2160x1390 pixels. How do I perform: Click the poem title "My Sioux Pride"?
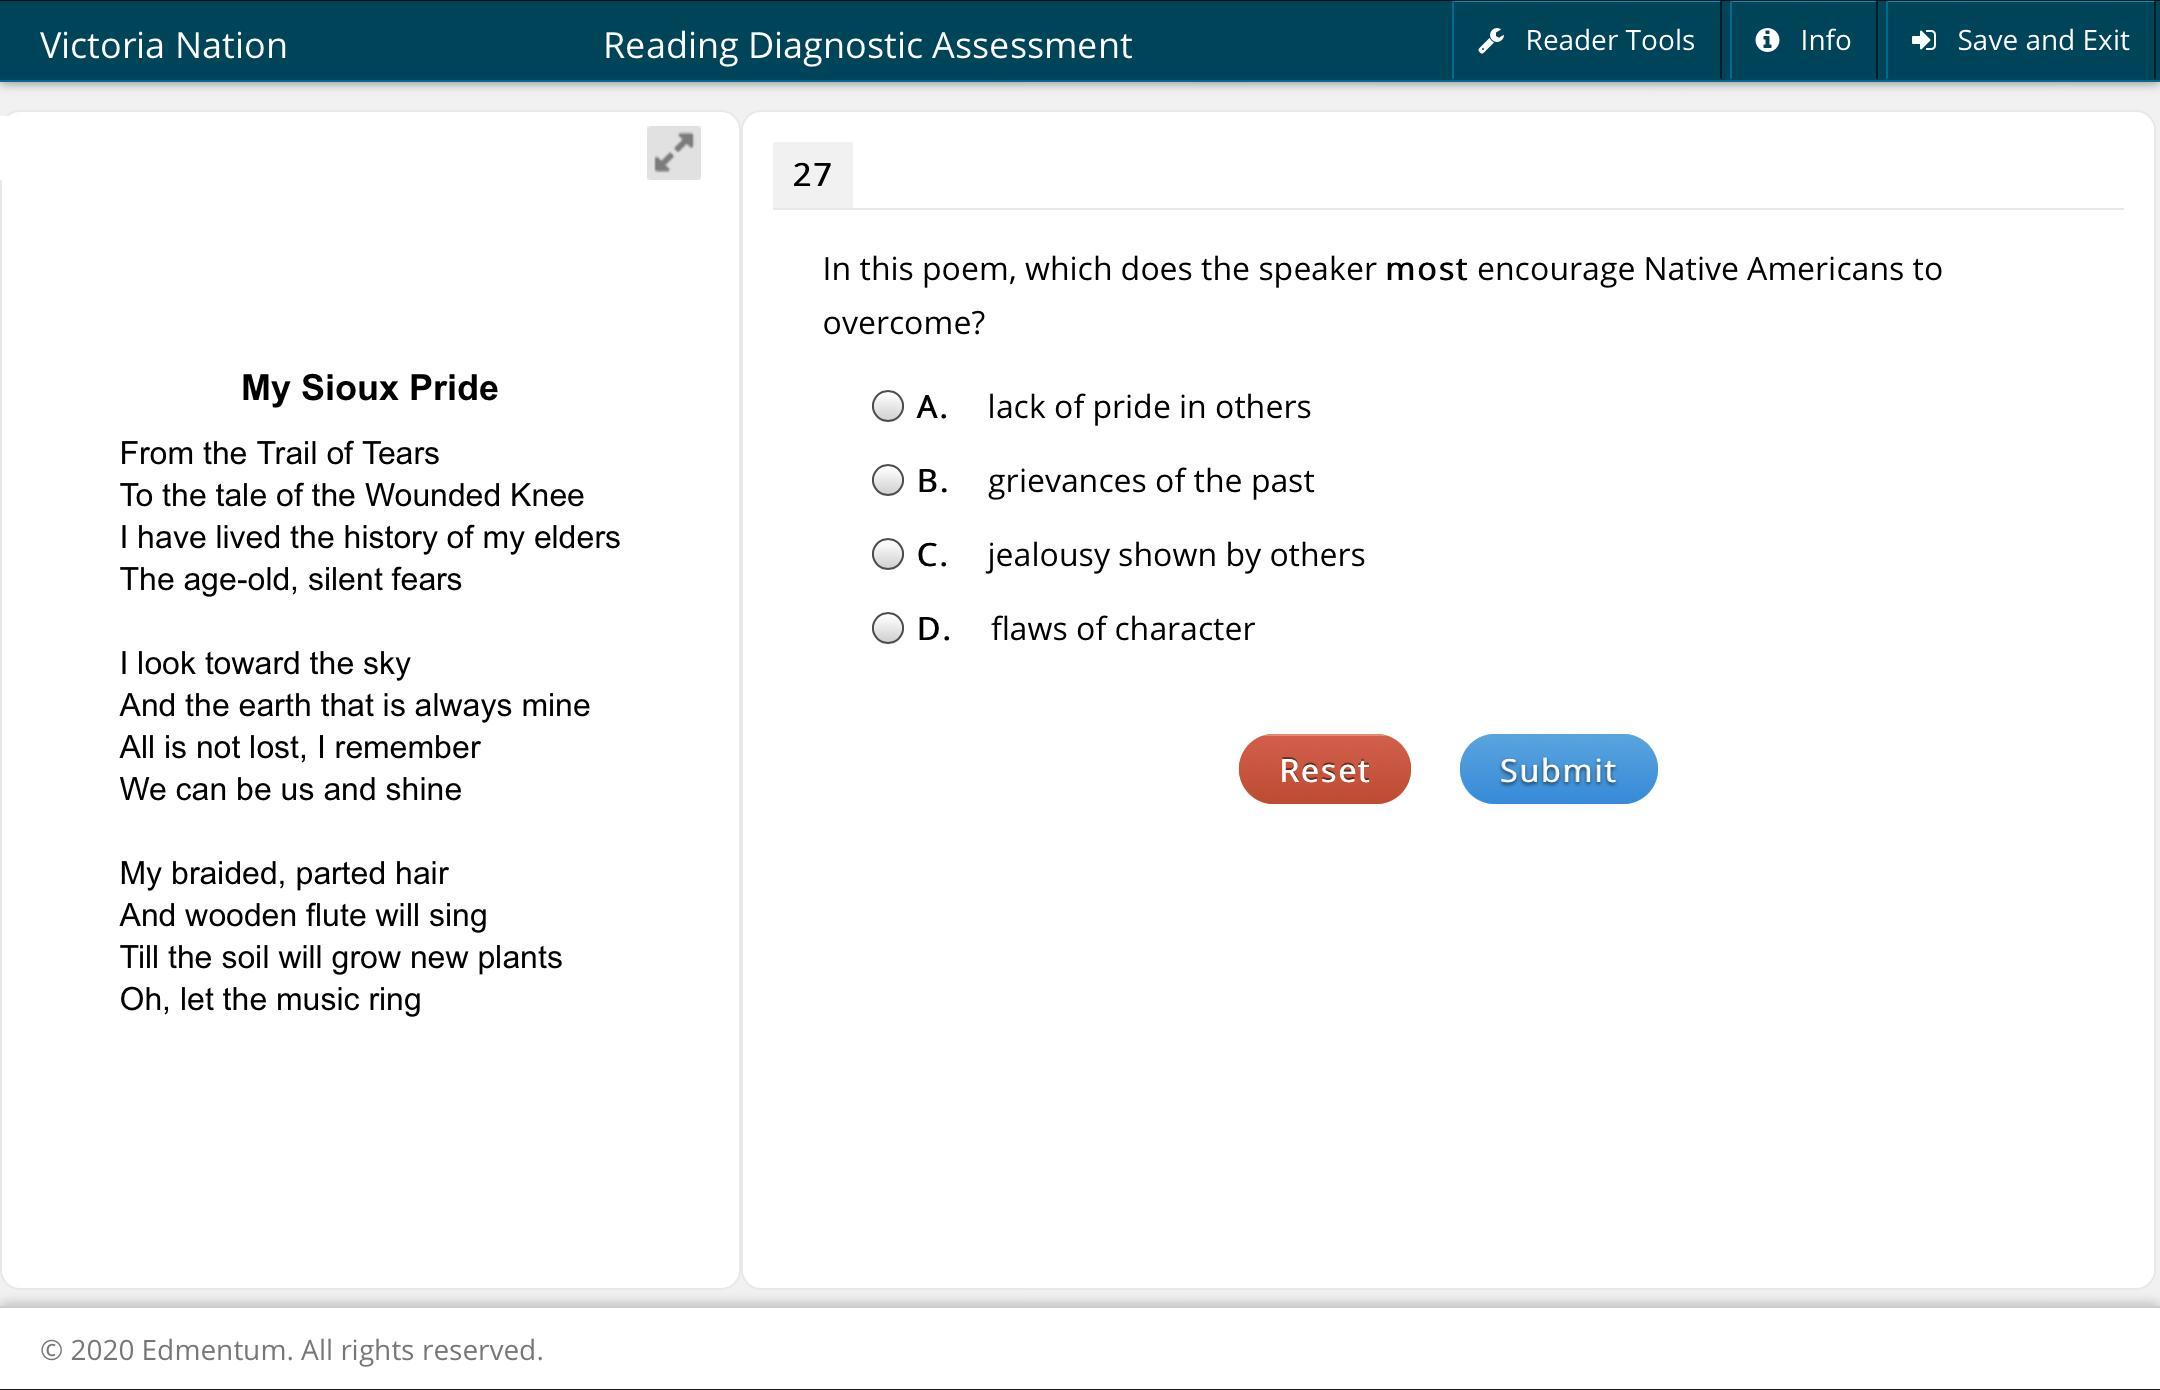point(369,388)
